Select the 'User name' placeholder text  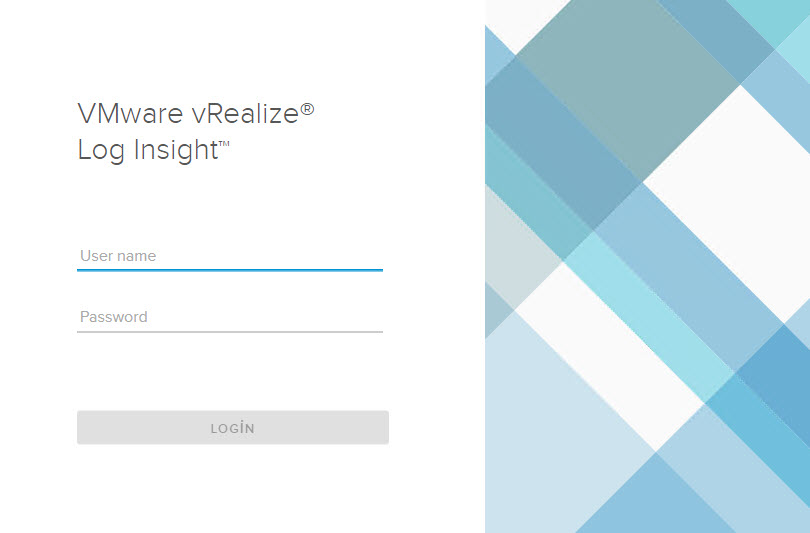coord(118,256)
